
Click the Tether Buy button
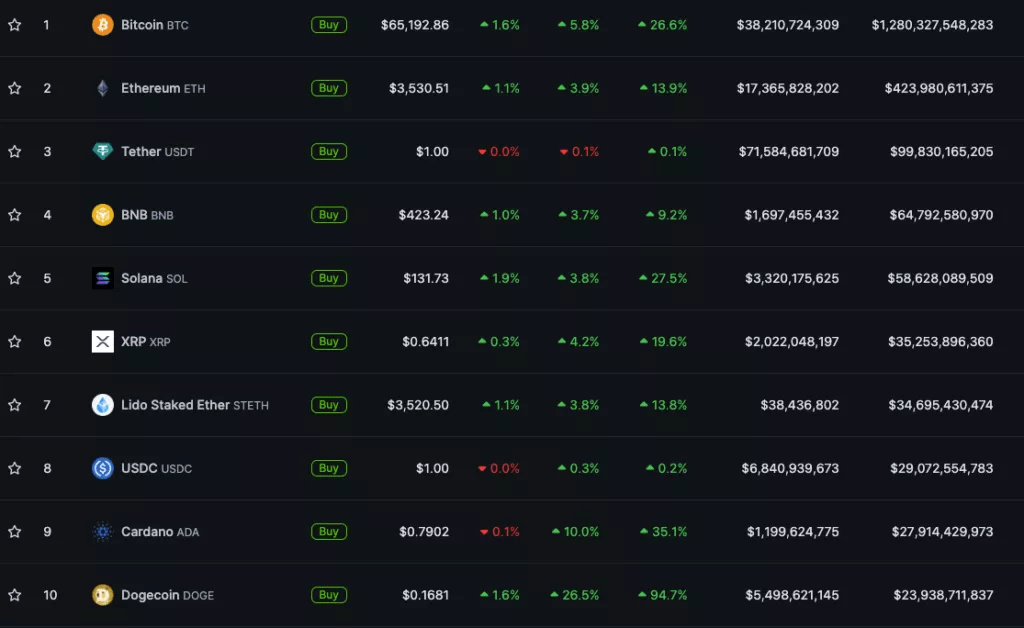(328, 151)
